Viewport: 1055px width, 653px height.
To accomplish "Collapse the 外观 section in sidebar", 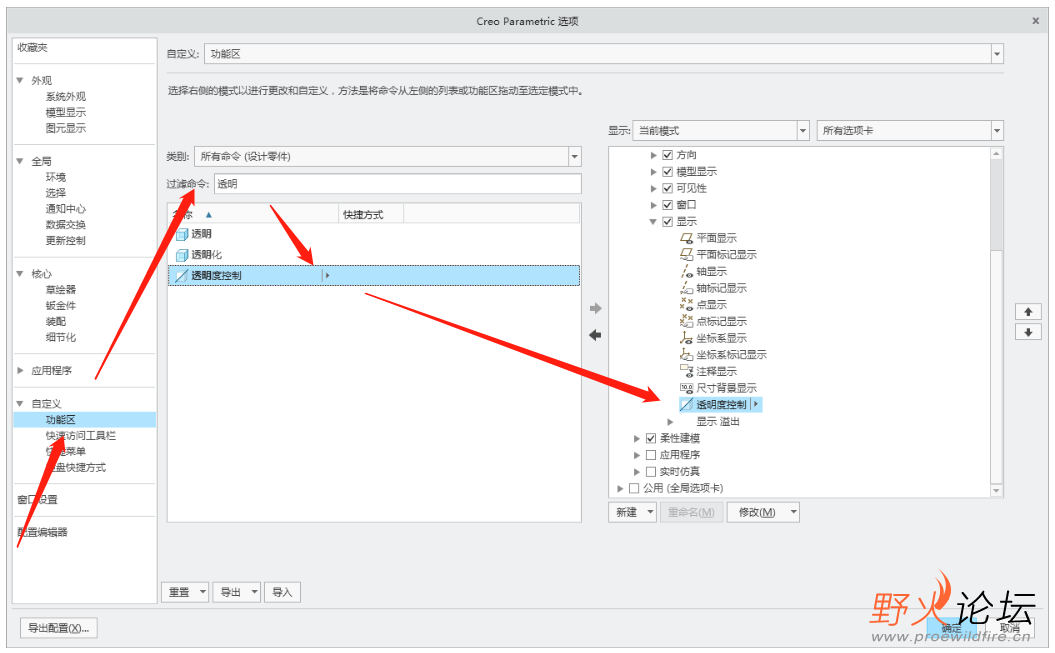I will coord(20,80).
